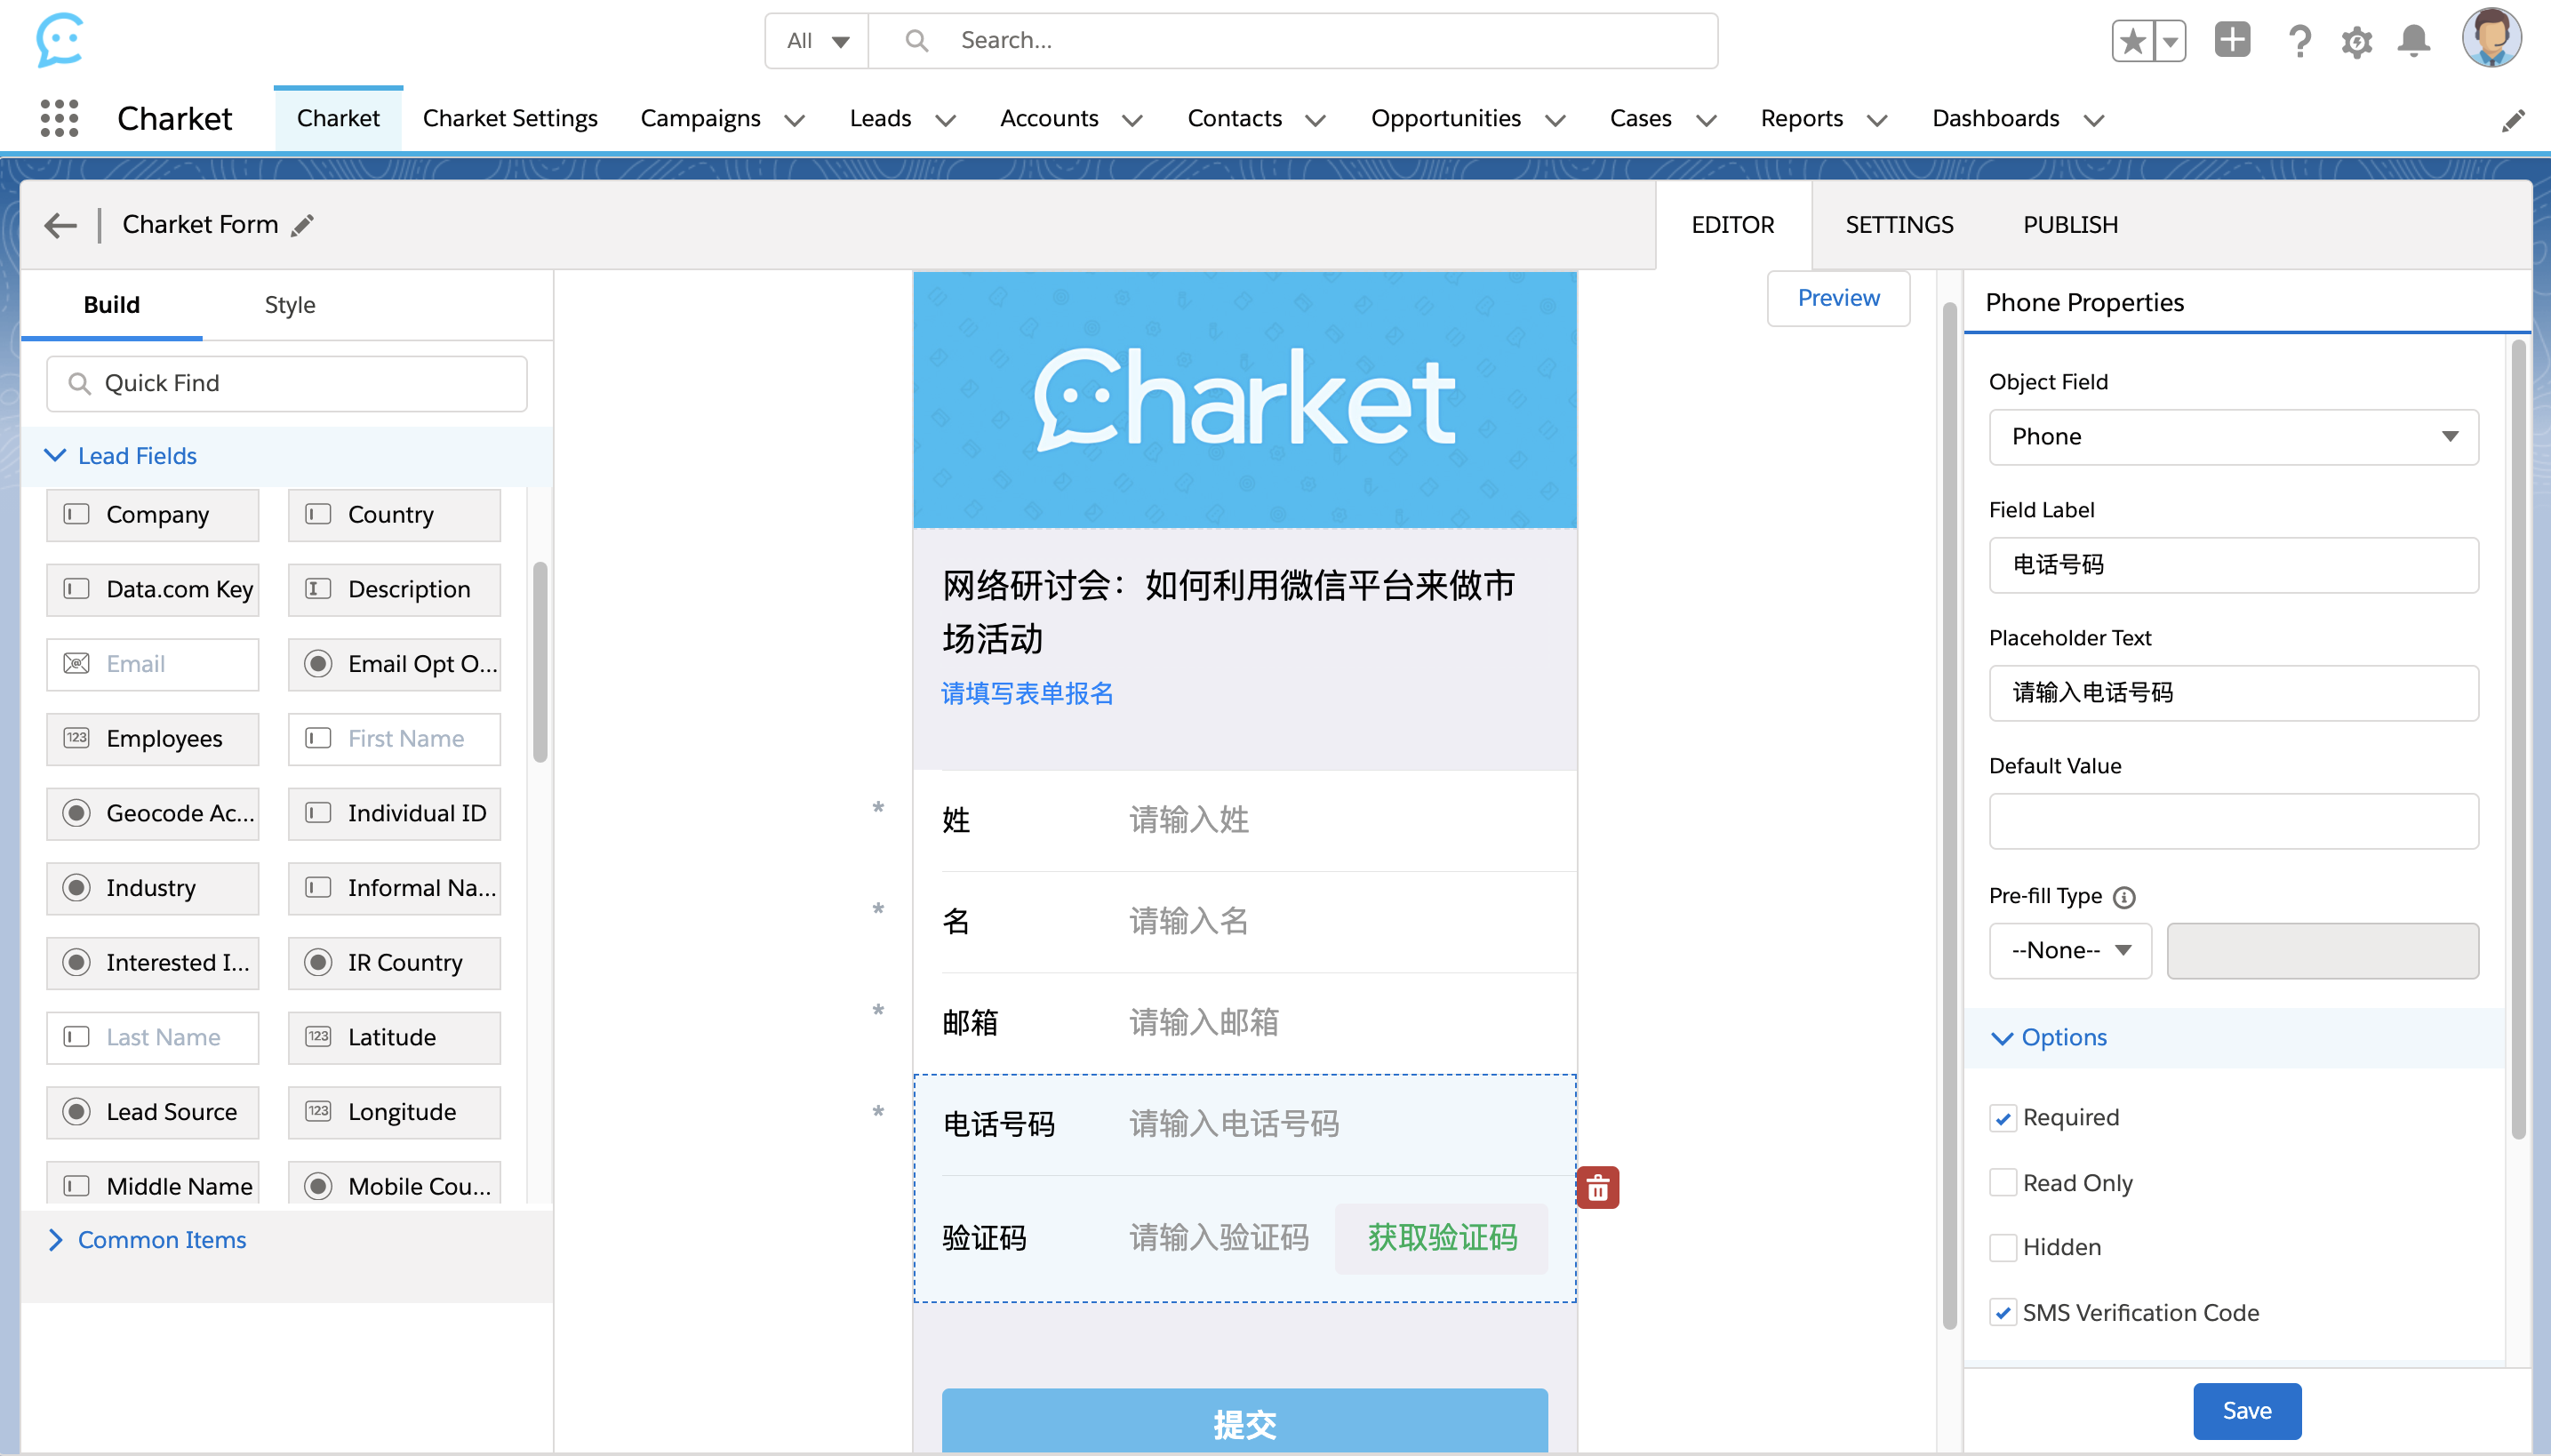2551x1456 pixels.
Task: Open the Object Field Phone dropdown
Action: pyautogui.click(x=2232, y=437)
